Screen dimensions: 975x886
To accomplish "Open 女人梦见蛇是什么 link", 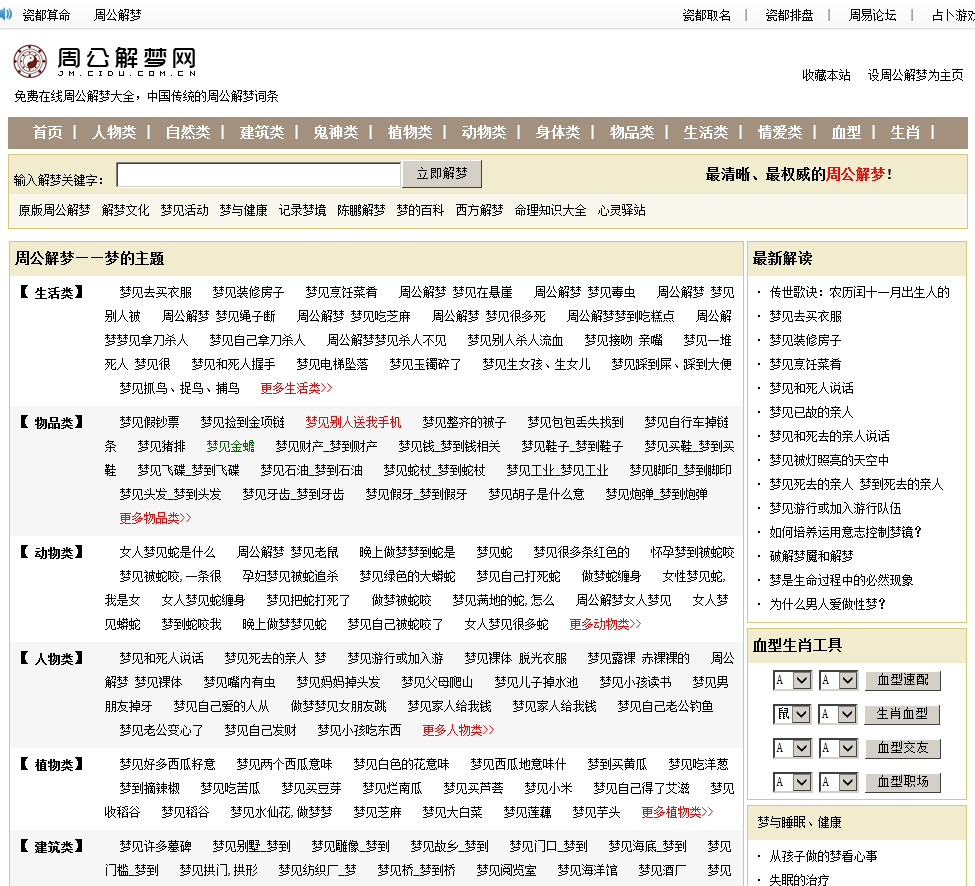I will (x=167, y=552).
